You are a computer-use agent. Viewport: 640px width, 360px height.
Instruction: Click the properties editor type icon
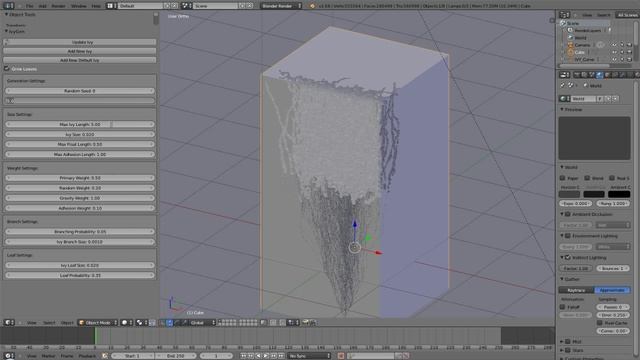pyautogui.click(x=564, y=75)
